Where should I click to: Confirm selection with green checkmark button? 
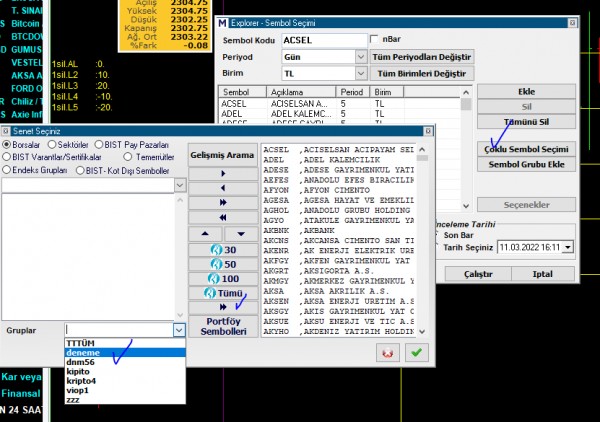pos(416,352)
